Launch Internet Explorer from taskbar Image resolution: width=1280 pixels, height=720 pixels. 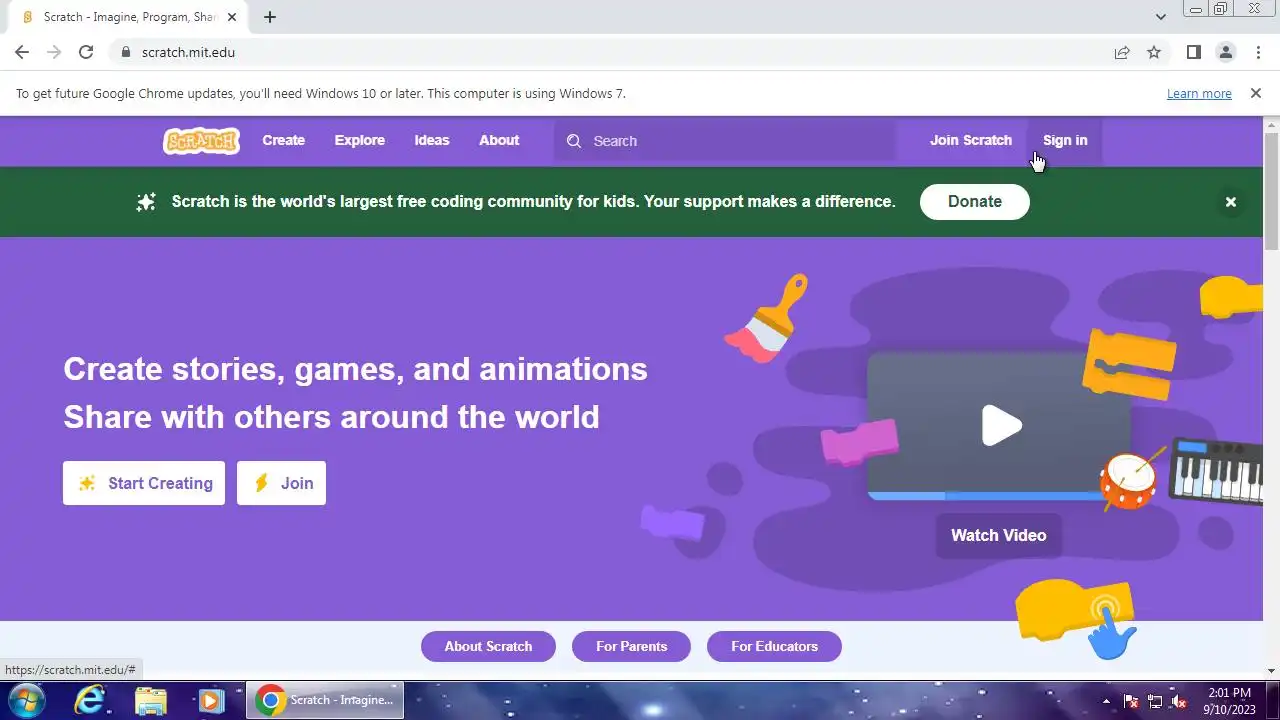[x=90, y=700]
